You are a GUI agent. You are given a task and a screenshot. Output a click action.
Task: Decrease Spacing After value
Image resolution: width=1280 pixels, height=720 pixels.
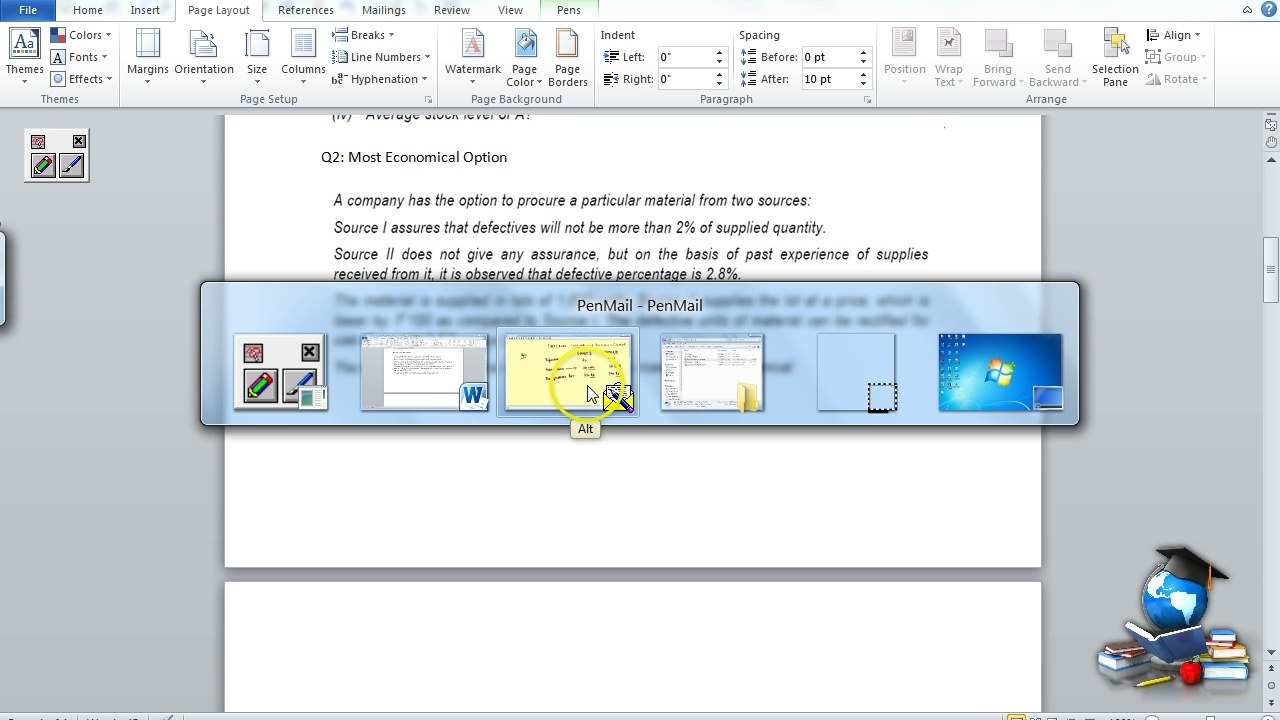click(863, 84)
